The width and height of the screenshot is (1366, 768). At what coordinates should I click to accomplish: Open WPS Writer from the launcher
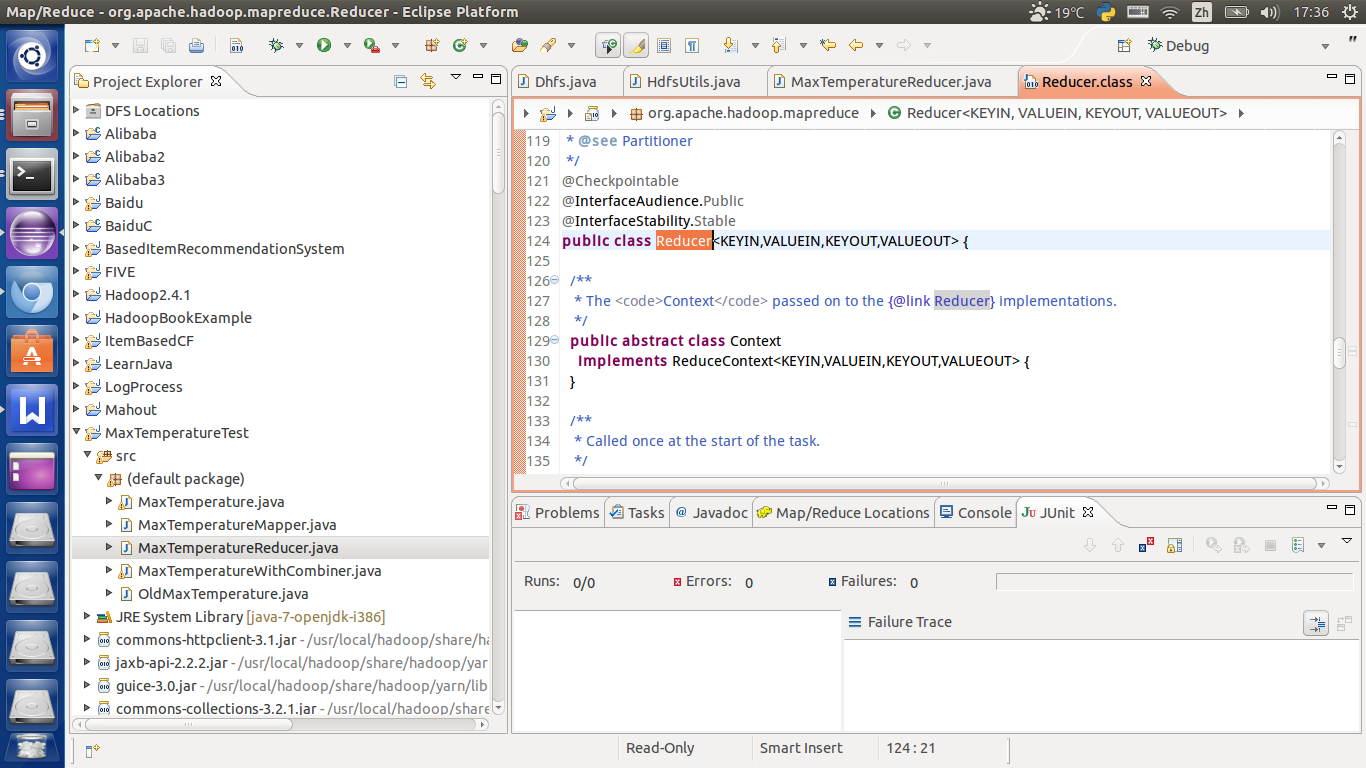32,411
